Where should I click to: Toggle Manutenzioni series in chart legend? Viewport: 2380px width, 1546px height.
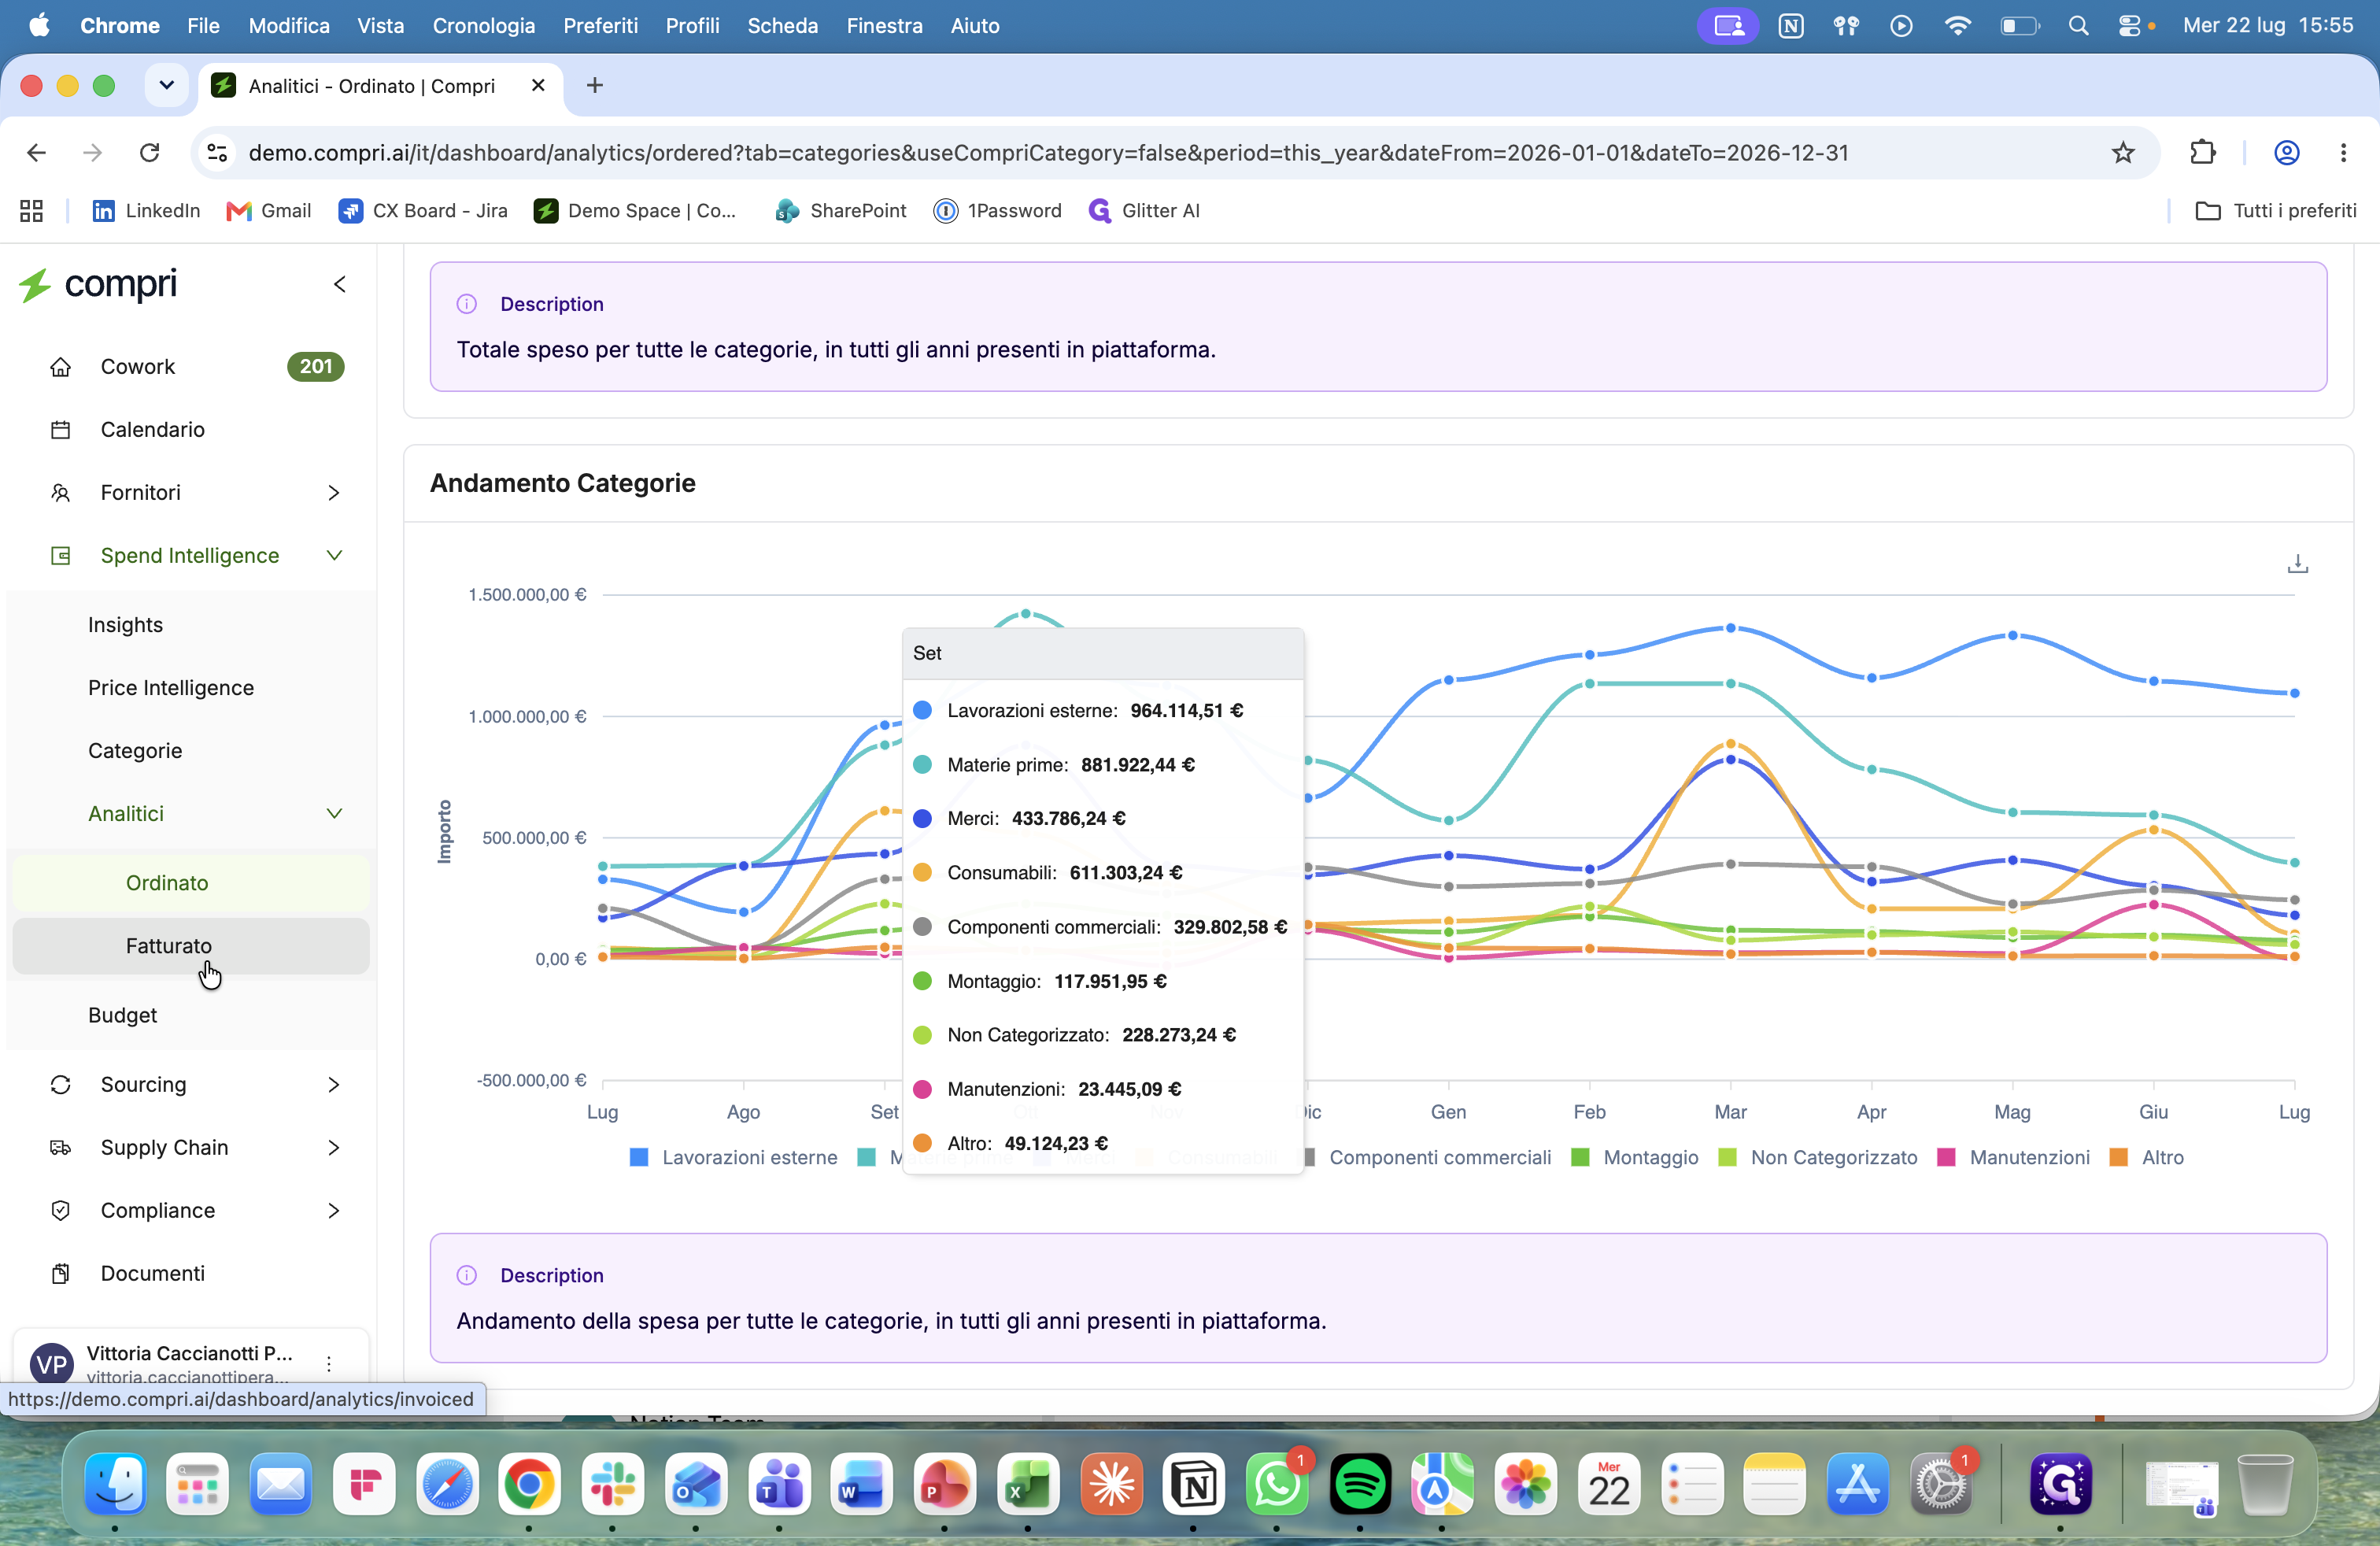tap(2013, 1157)
